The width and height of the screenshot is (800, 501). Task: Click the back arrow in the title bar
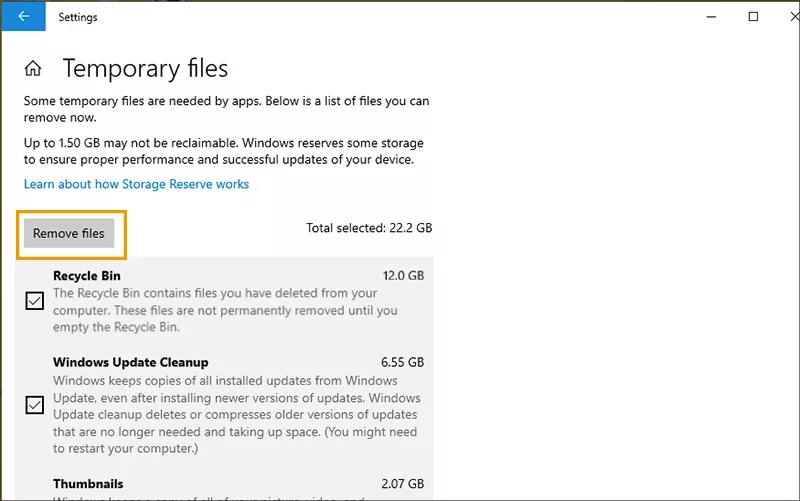click(23, 17)
